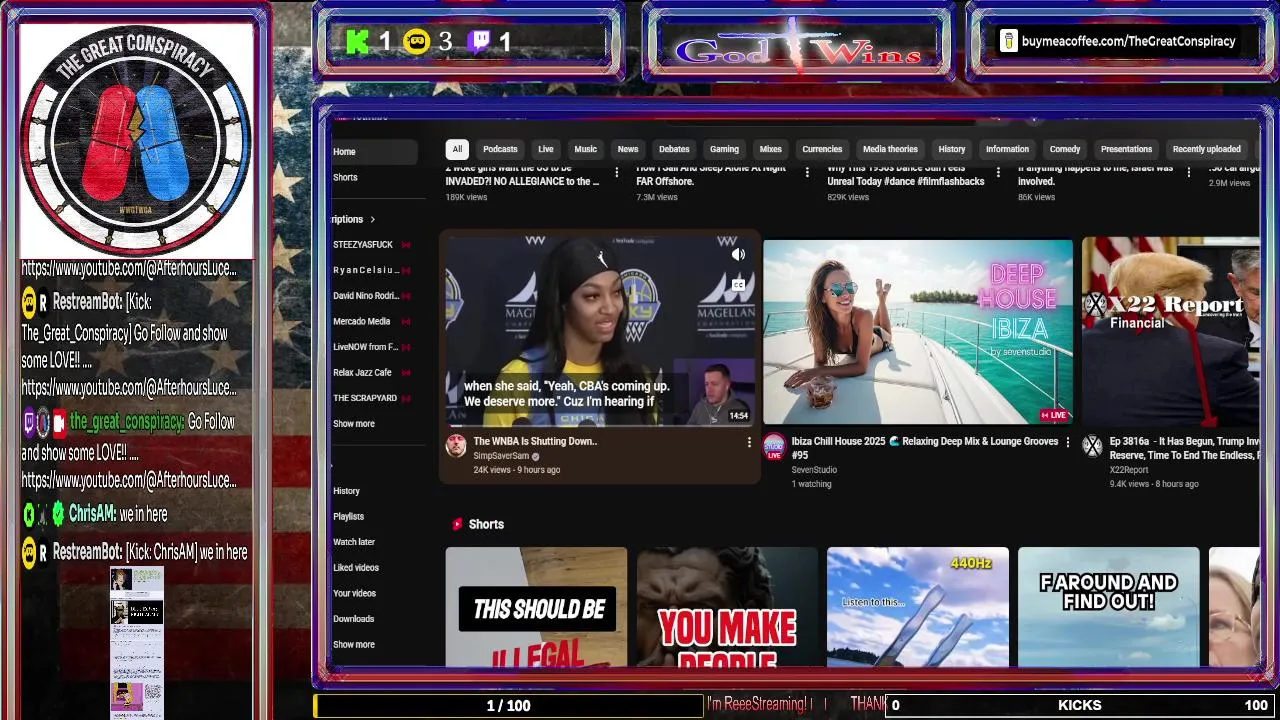Viewport: 1280px width, 720px height.
Task: Mute the WNBA video preview speaker icon
Action: coord(738,255)
